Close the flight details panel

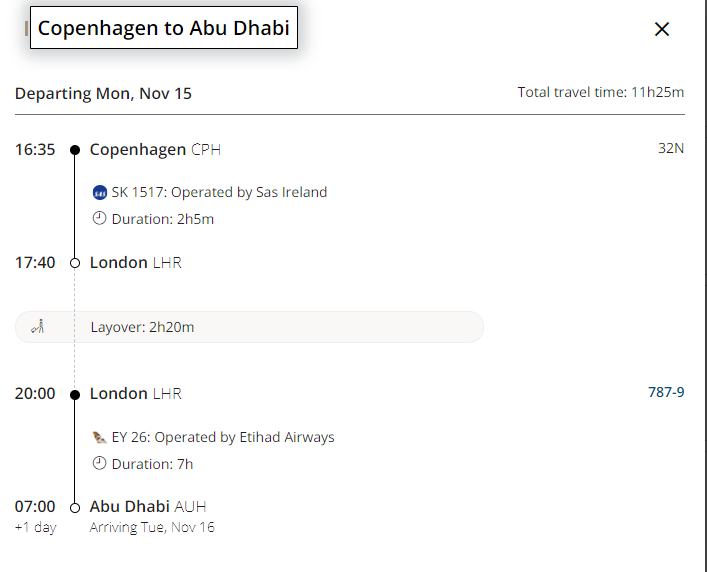coord(661,29)
